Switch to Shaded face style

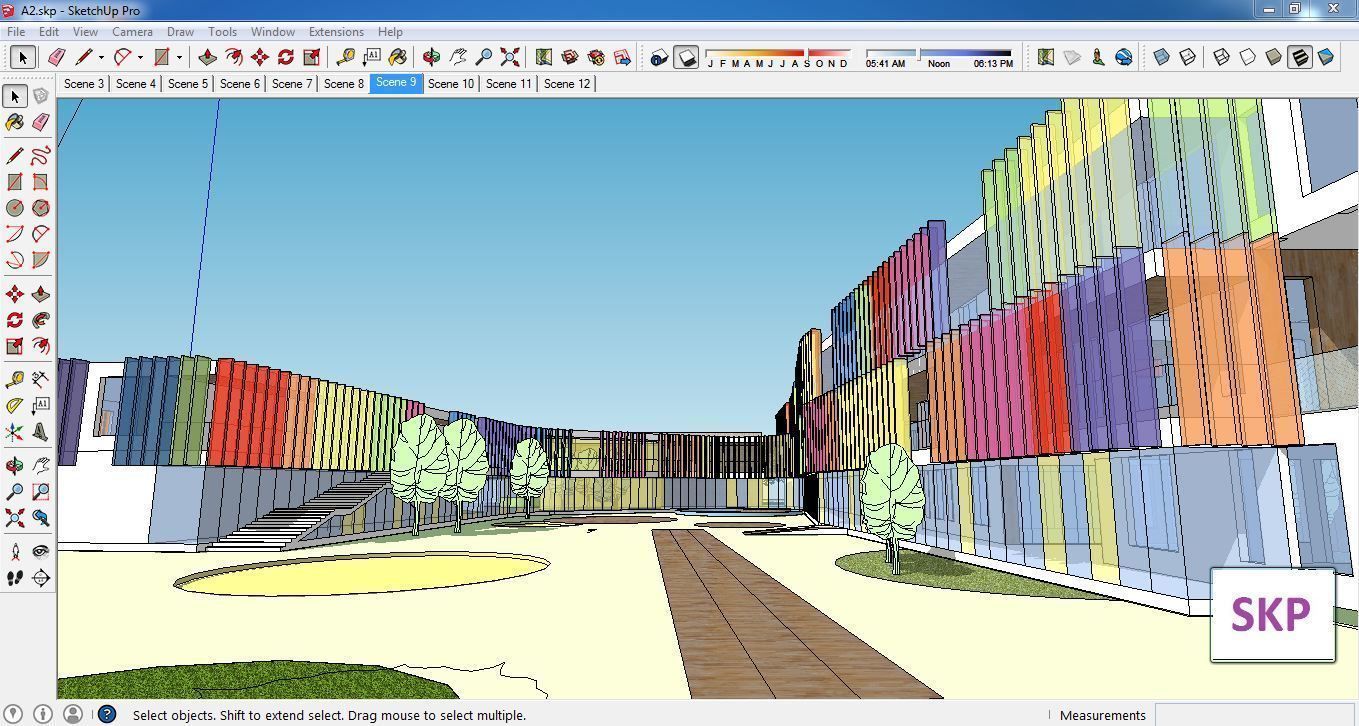[1274, 57]
